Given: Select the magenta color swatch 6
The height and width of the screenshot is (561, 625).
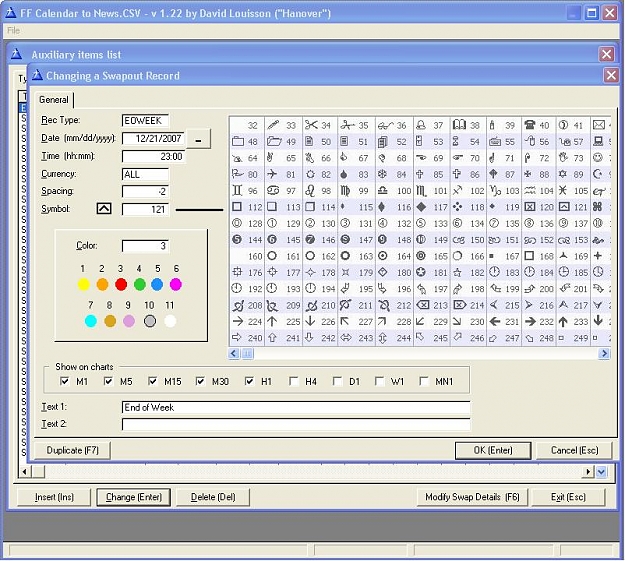Looking at the screenshot, I should [x=176, y=284].
